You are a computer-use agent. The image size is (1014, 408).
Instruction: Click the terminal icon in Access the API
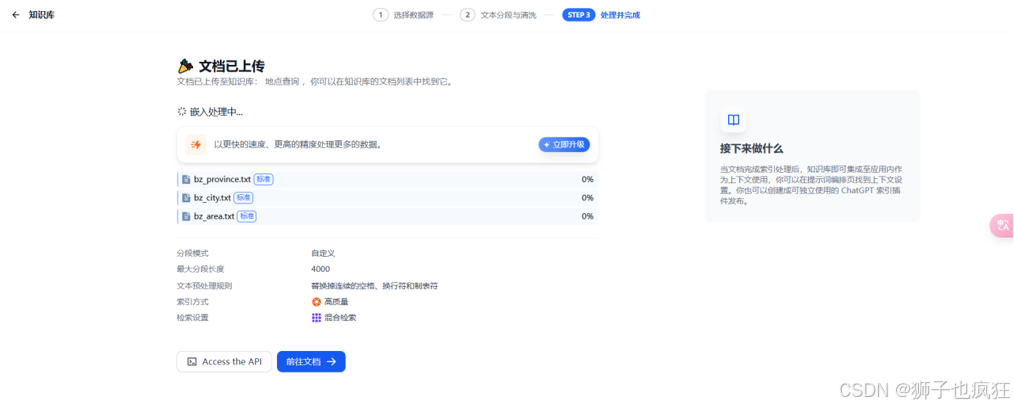[x=191, y=361]
